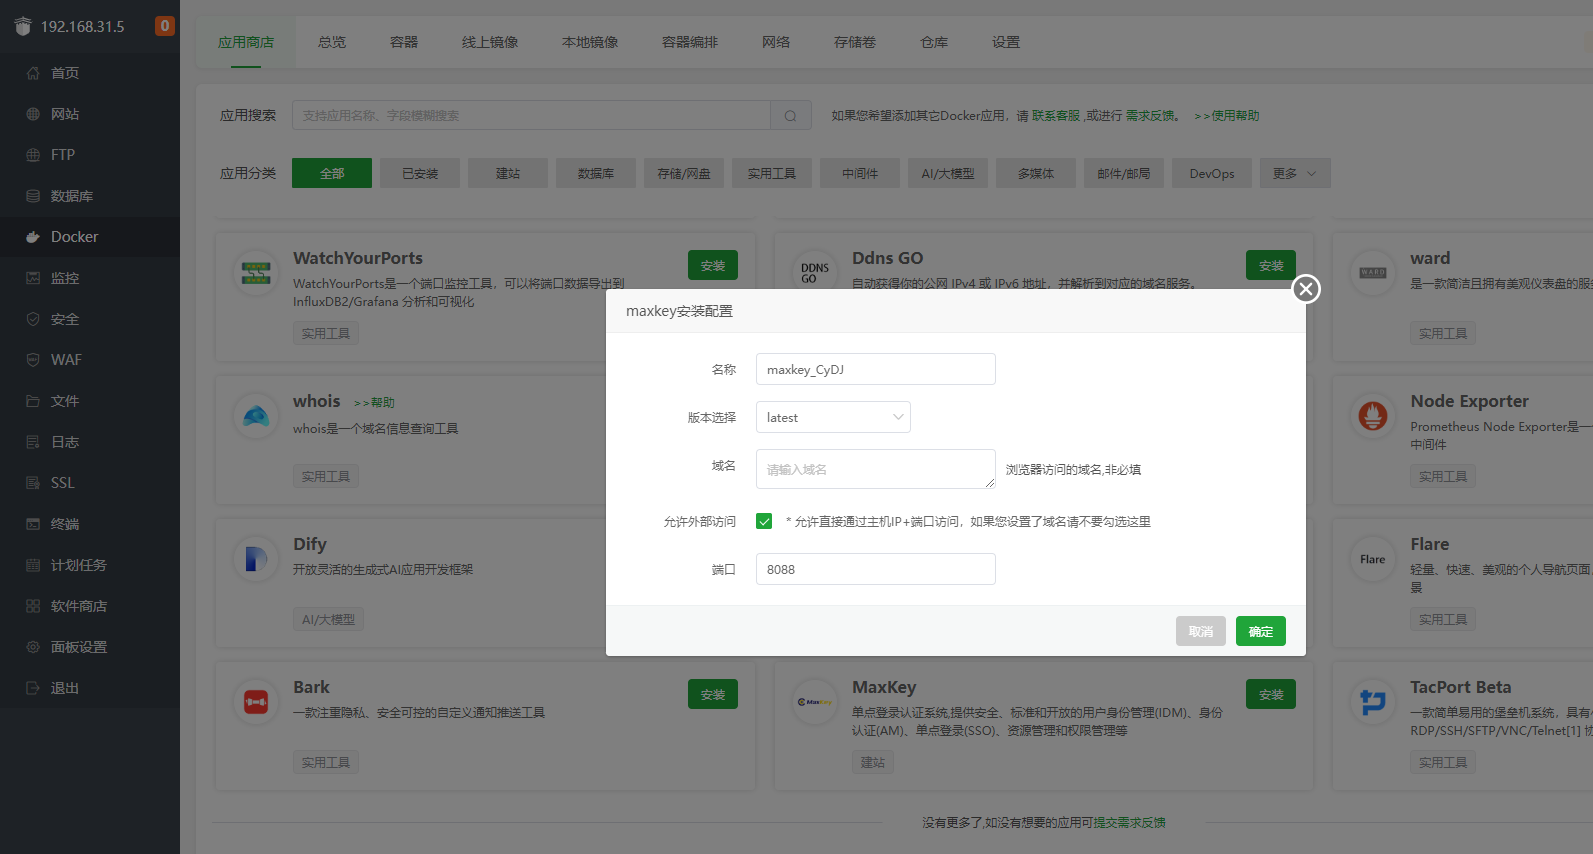The image size is (1593, 854).
Task: Select the 全部 category filter
Action: point(332,173)
